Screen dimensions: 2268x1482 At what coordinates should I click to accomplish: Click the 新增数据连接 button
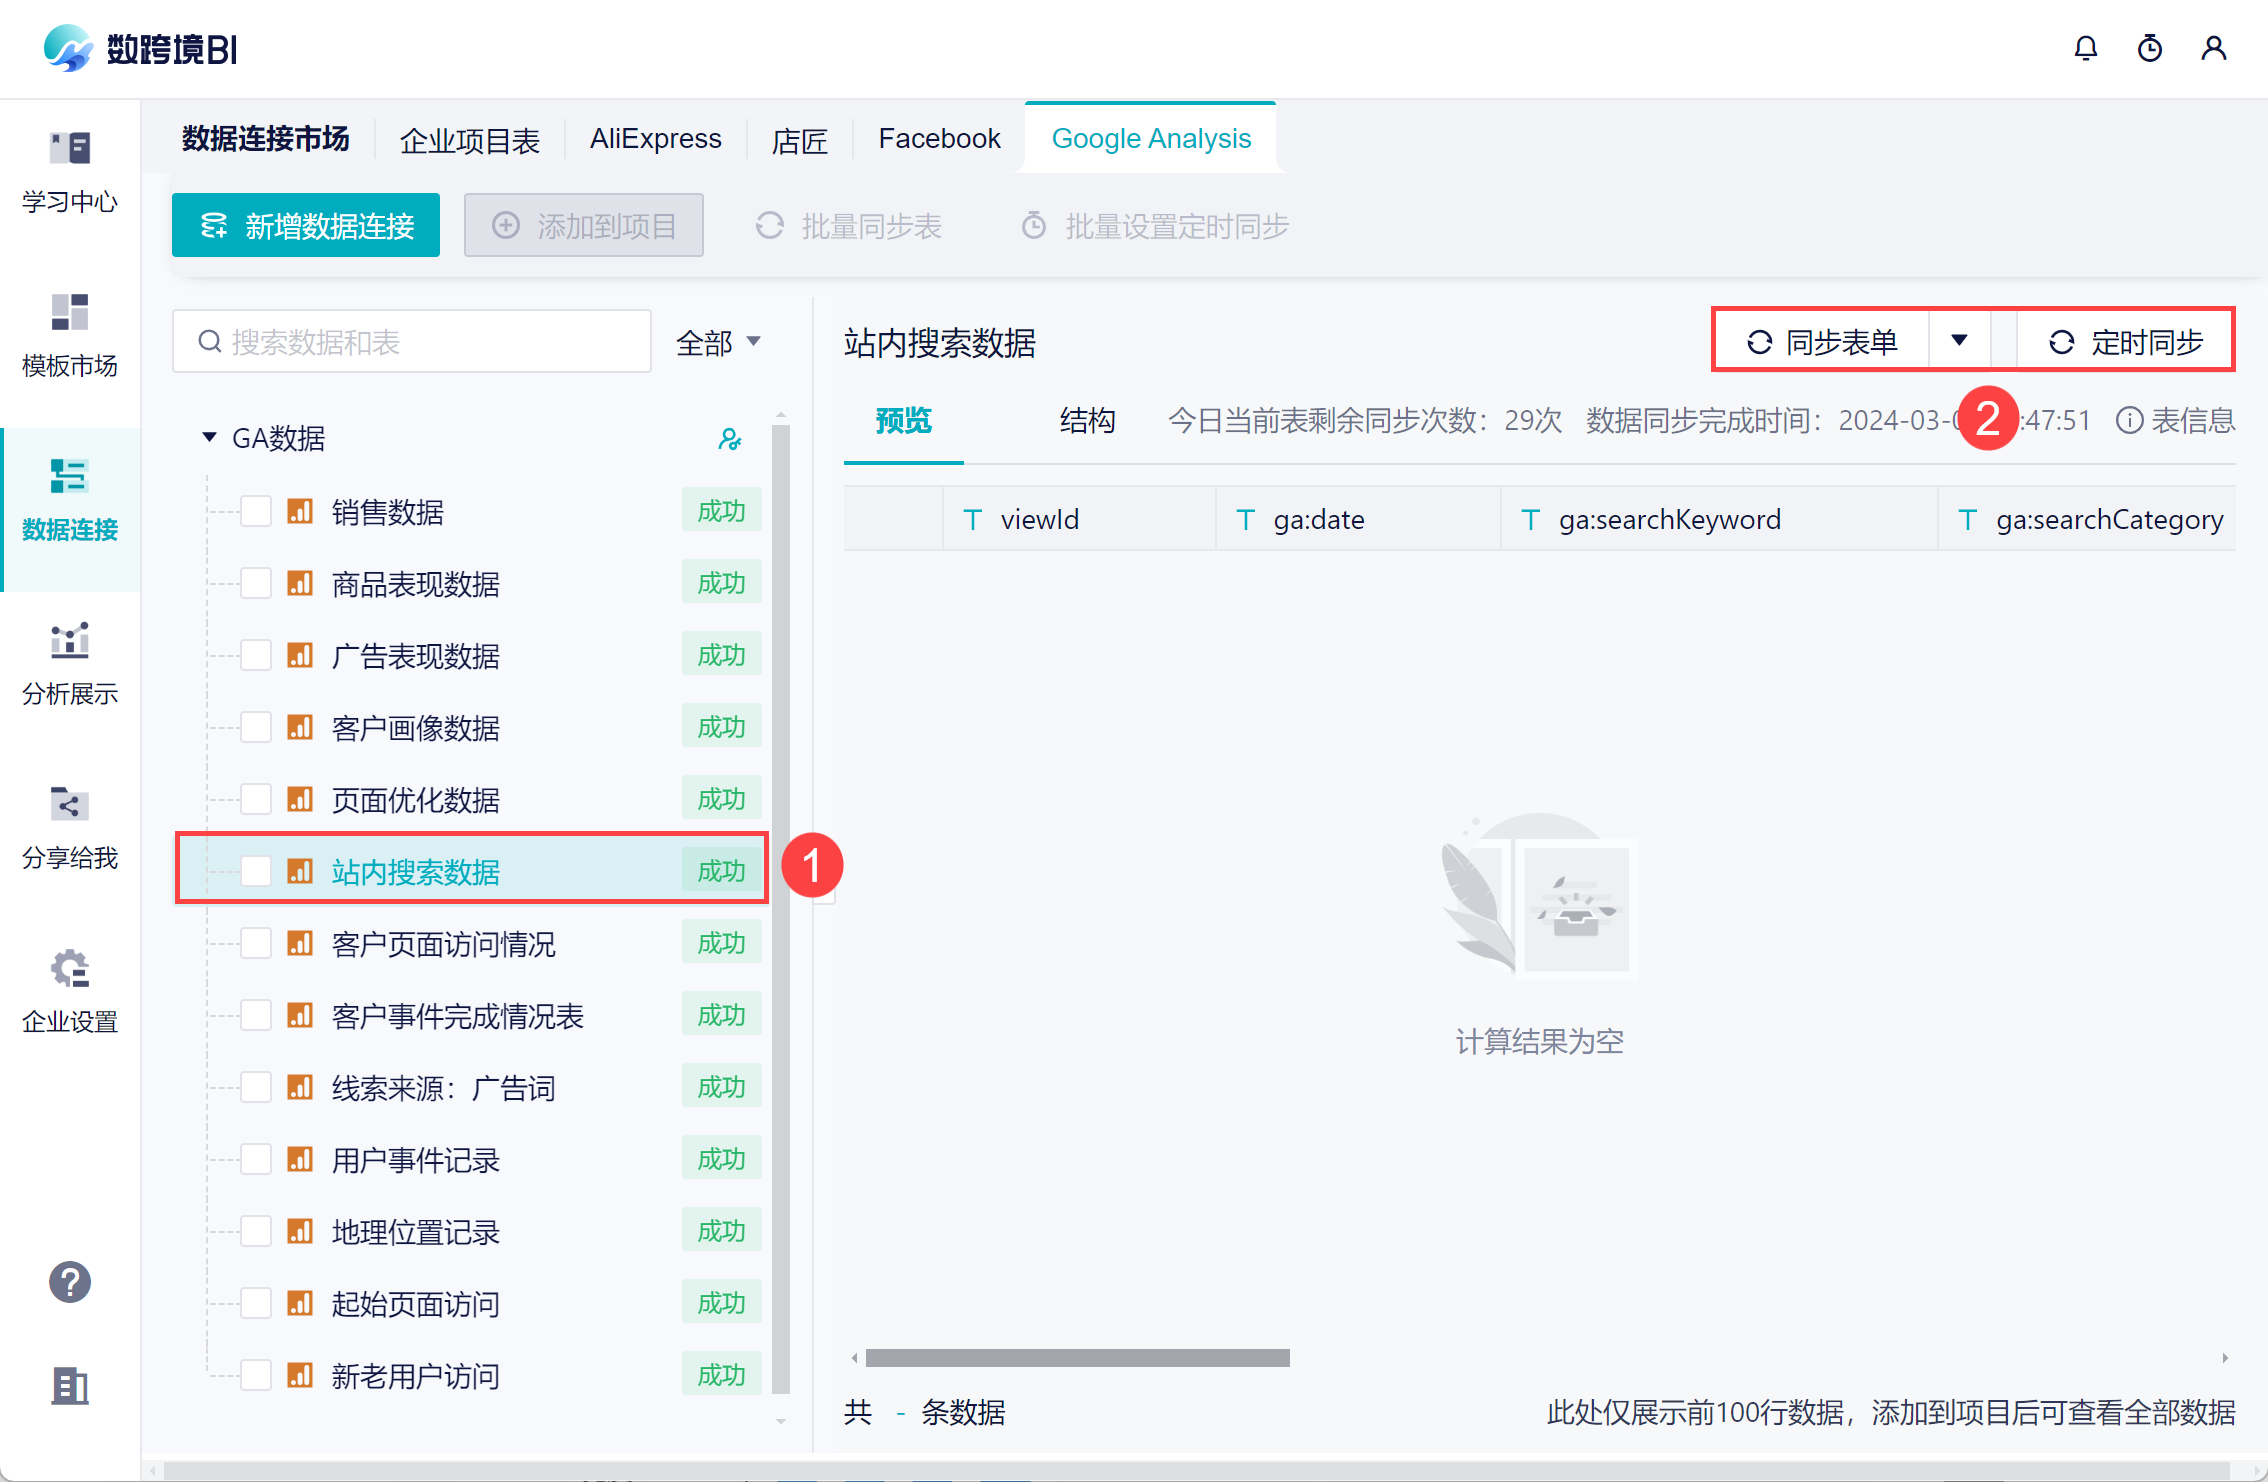point(306,226)
